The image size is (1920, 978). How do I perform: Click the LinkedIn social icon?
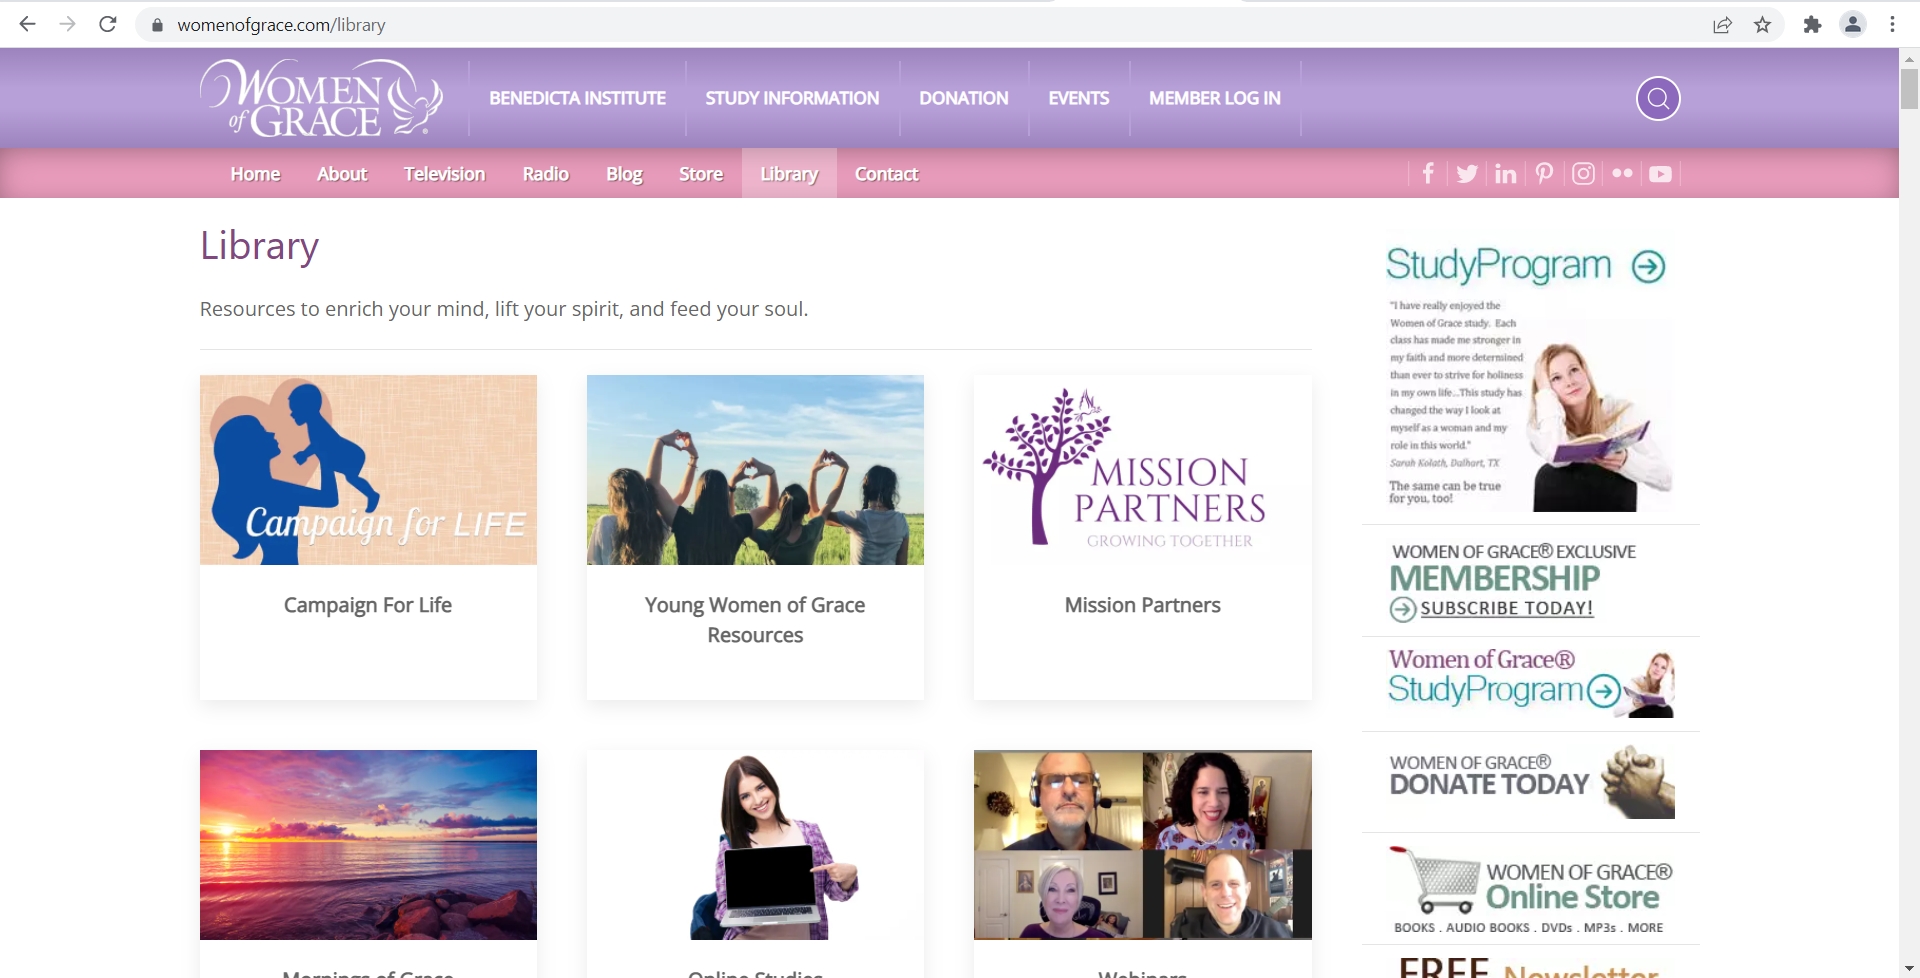pos(1505,174)
